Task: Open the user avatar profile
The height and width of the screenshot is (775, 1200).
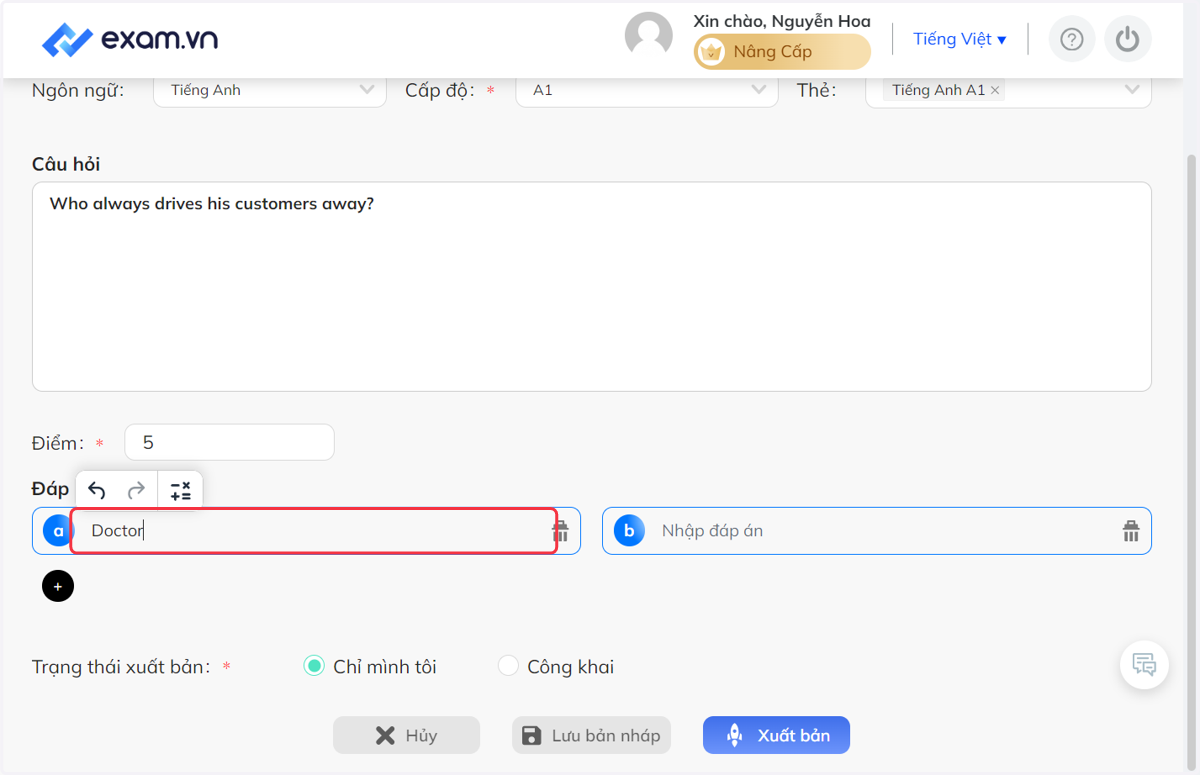Action: [649, 37]
